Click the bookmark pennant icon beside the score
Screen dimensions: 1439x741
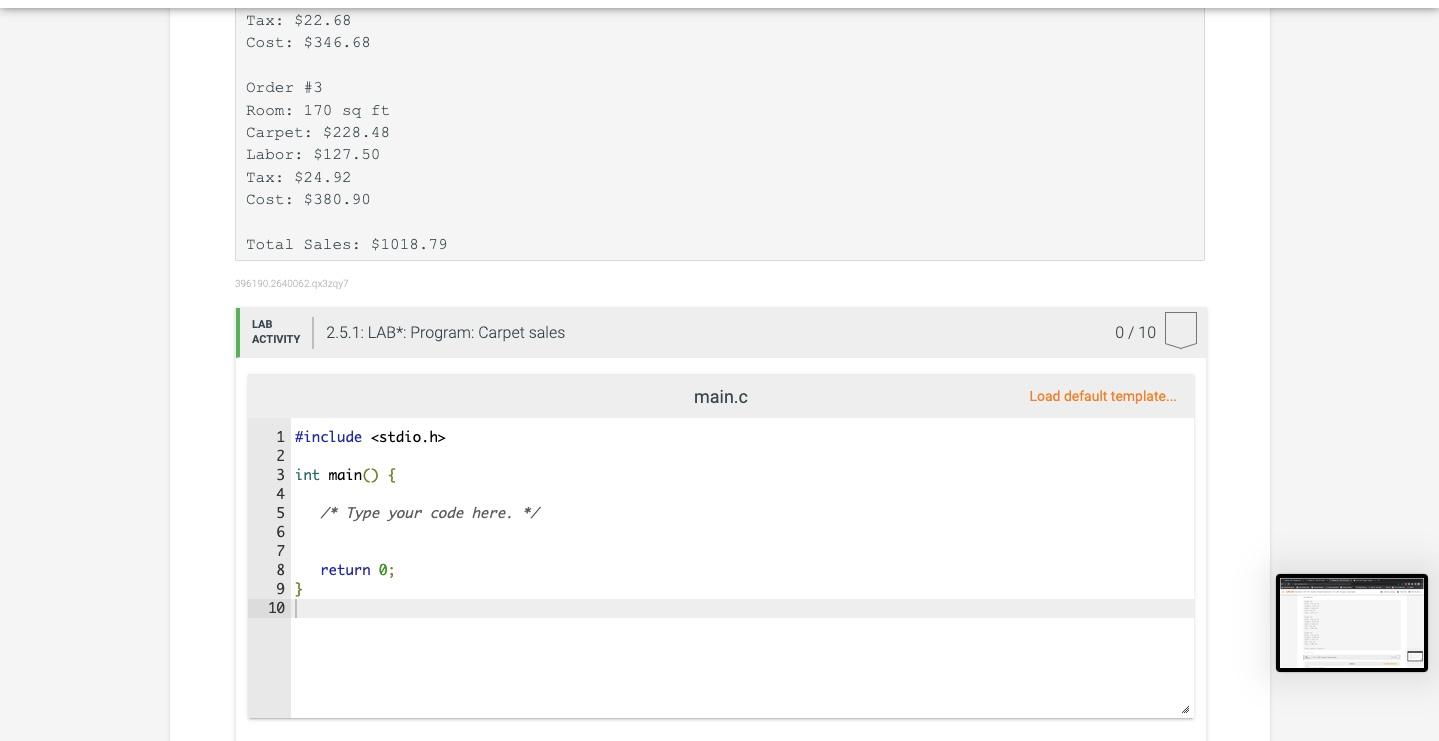[x=1180, y=330]
